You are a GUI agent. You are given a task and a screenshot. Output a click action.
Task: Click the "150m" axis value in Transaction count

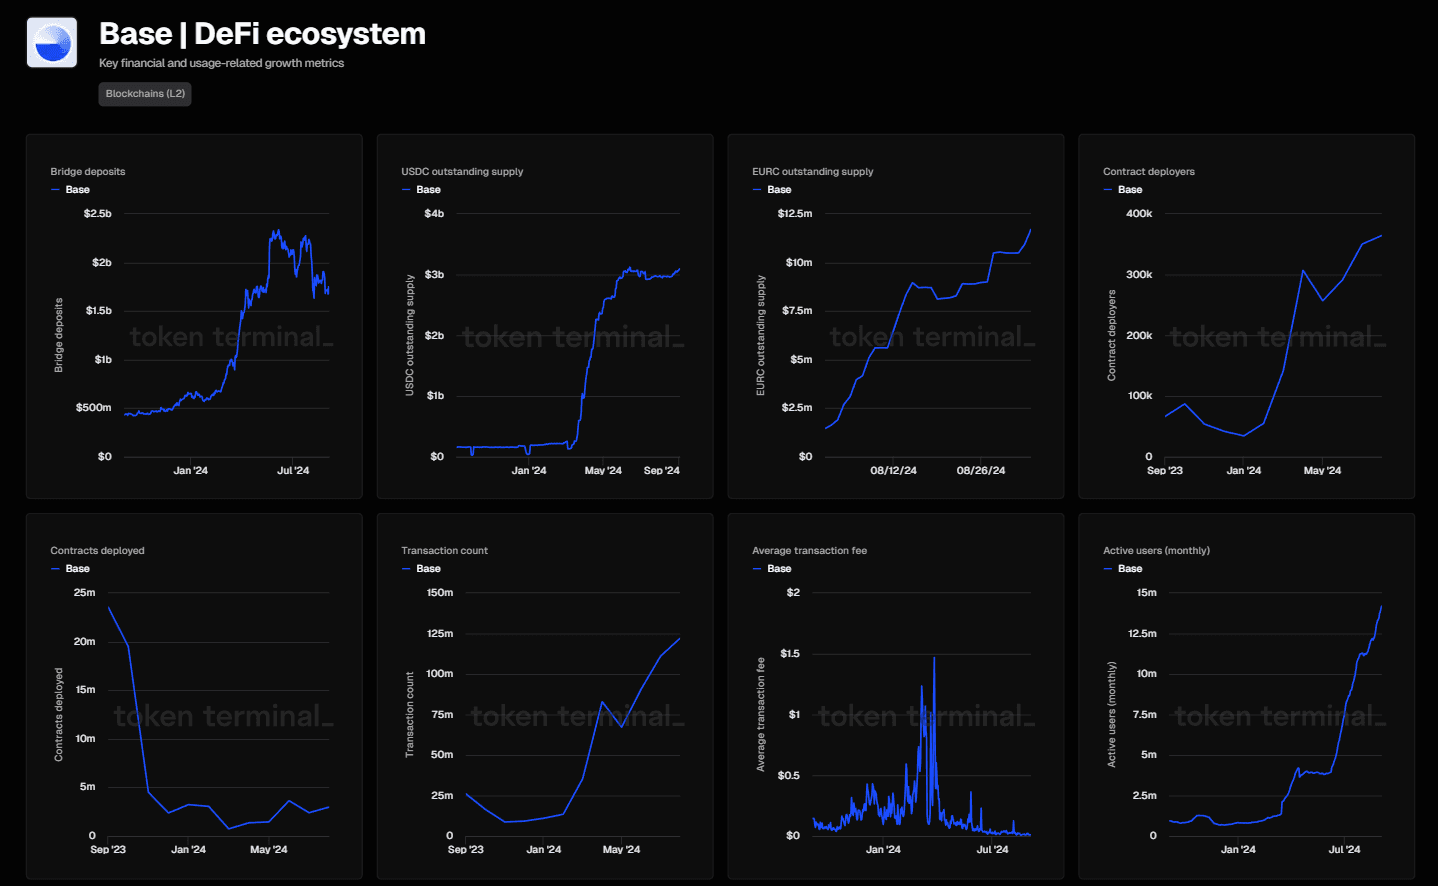(x=440, y=593)
